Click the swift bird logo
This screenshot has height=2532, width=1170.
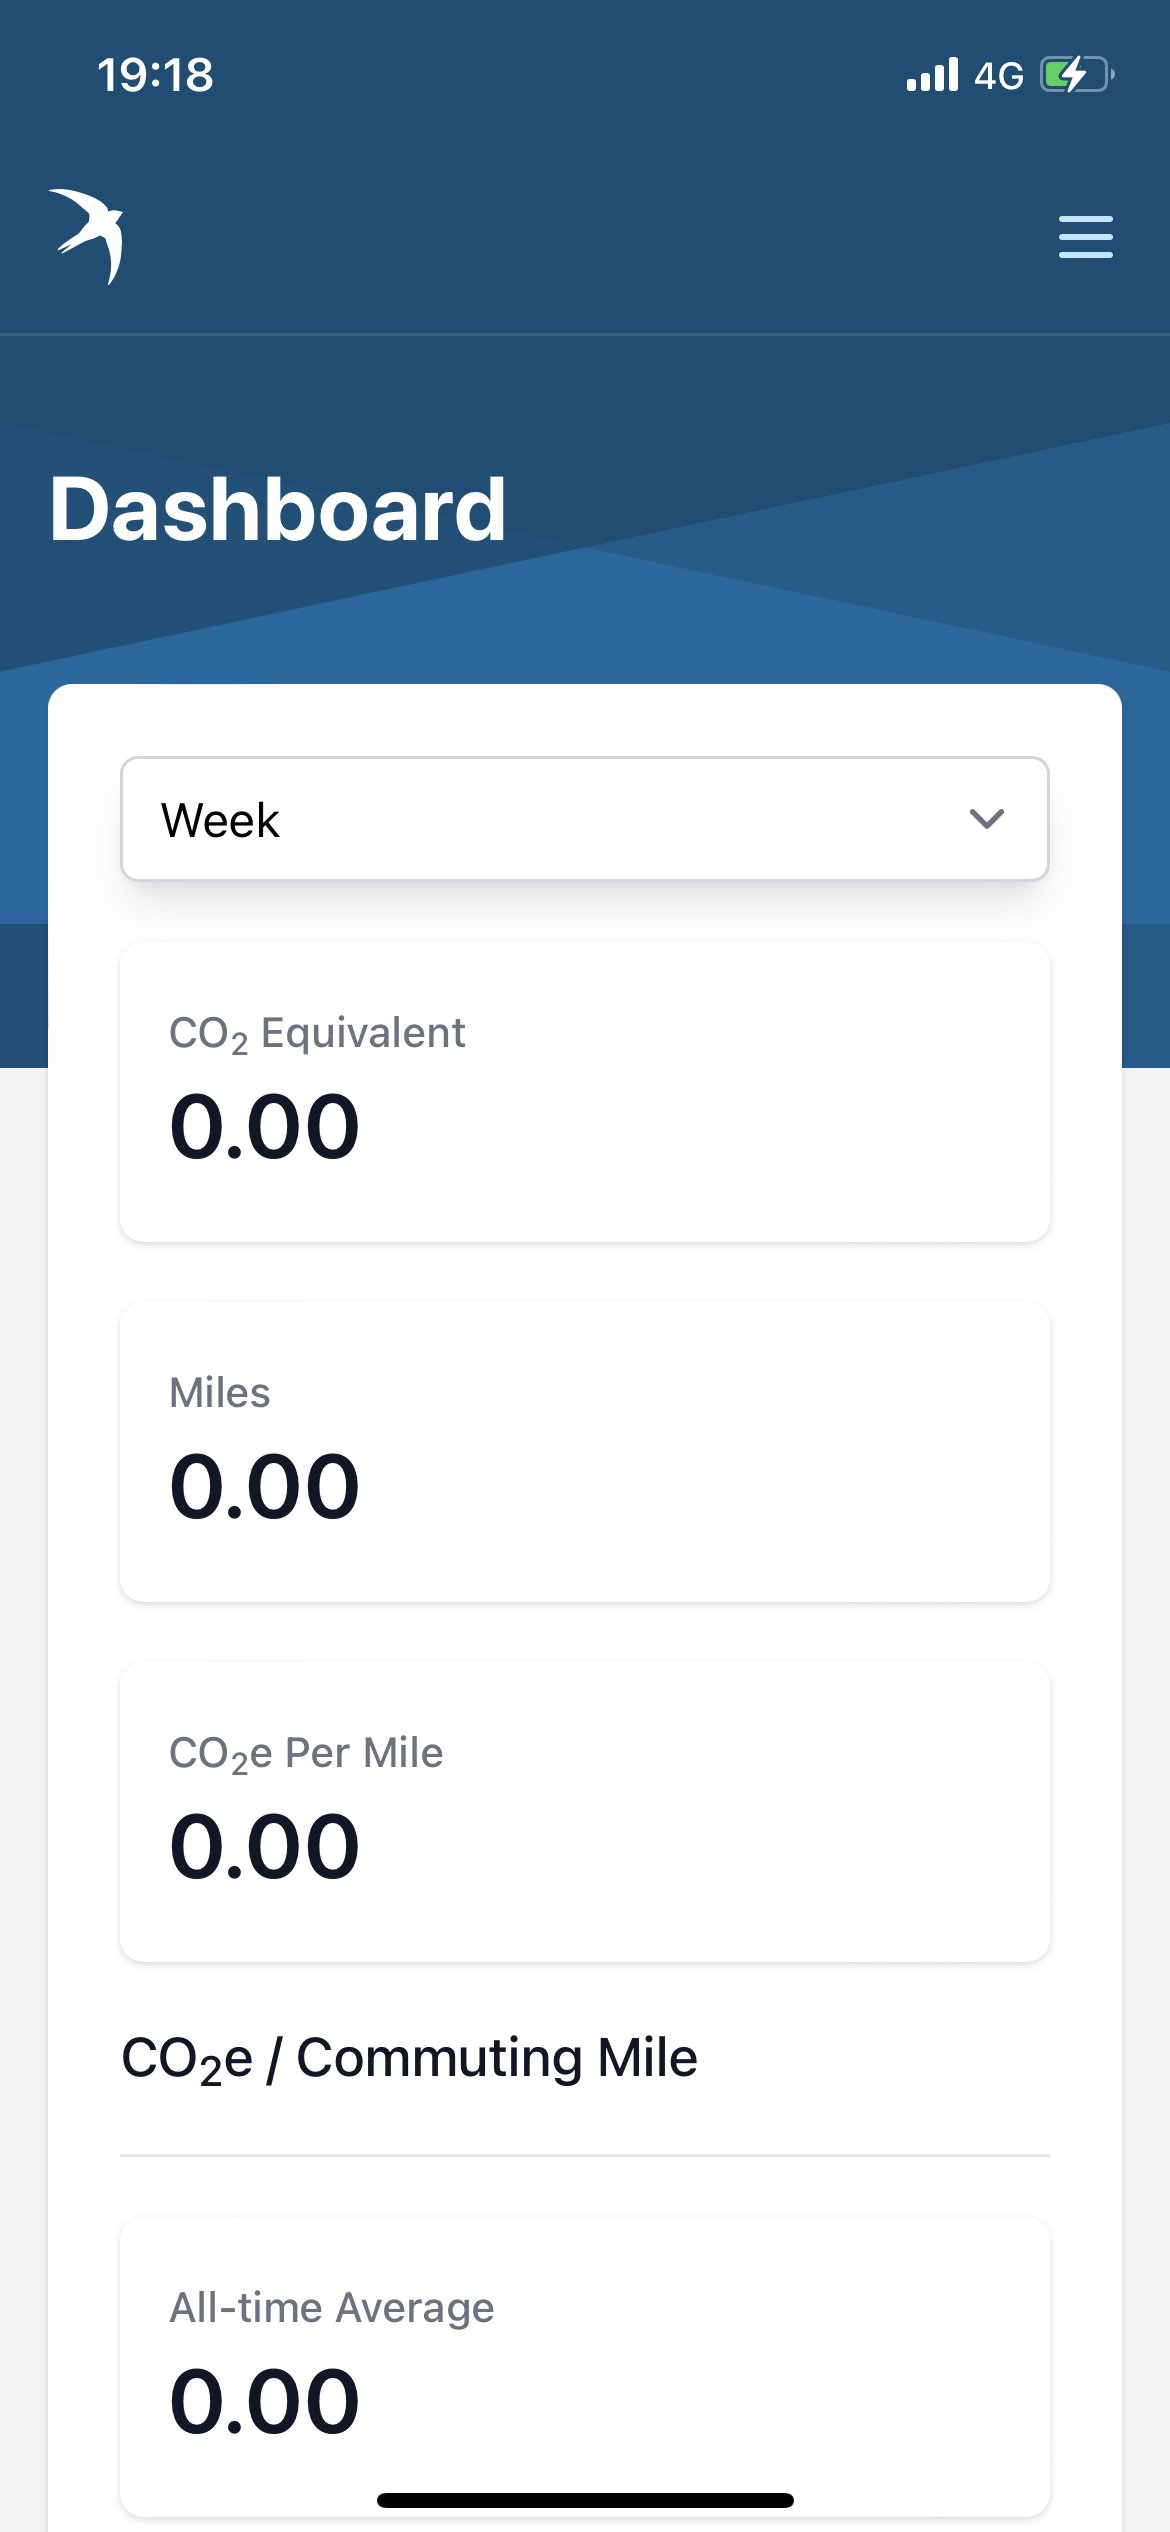coord(86,236)
